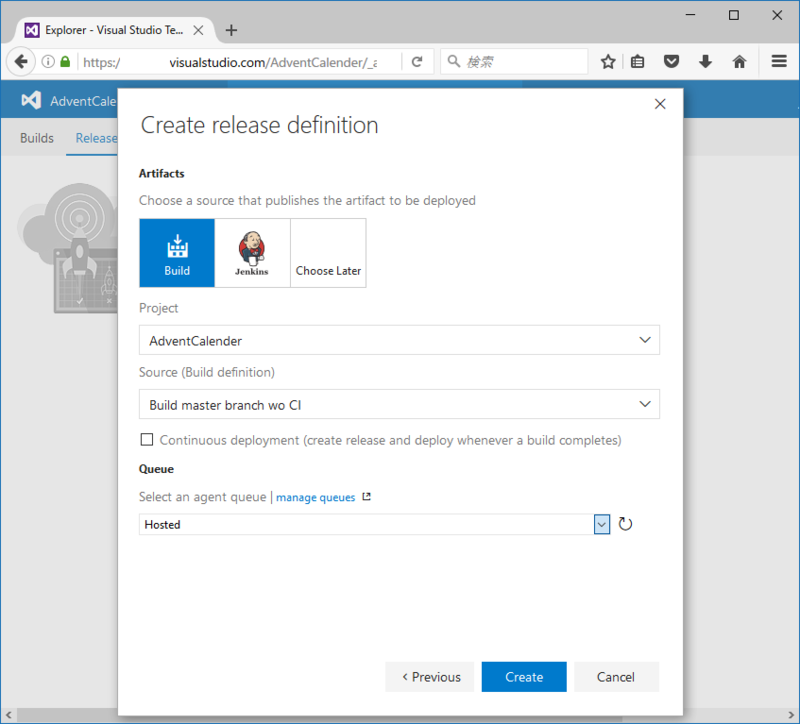
Task: Enable the Continuous deployment checkbox
Action: pos(147,439)
